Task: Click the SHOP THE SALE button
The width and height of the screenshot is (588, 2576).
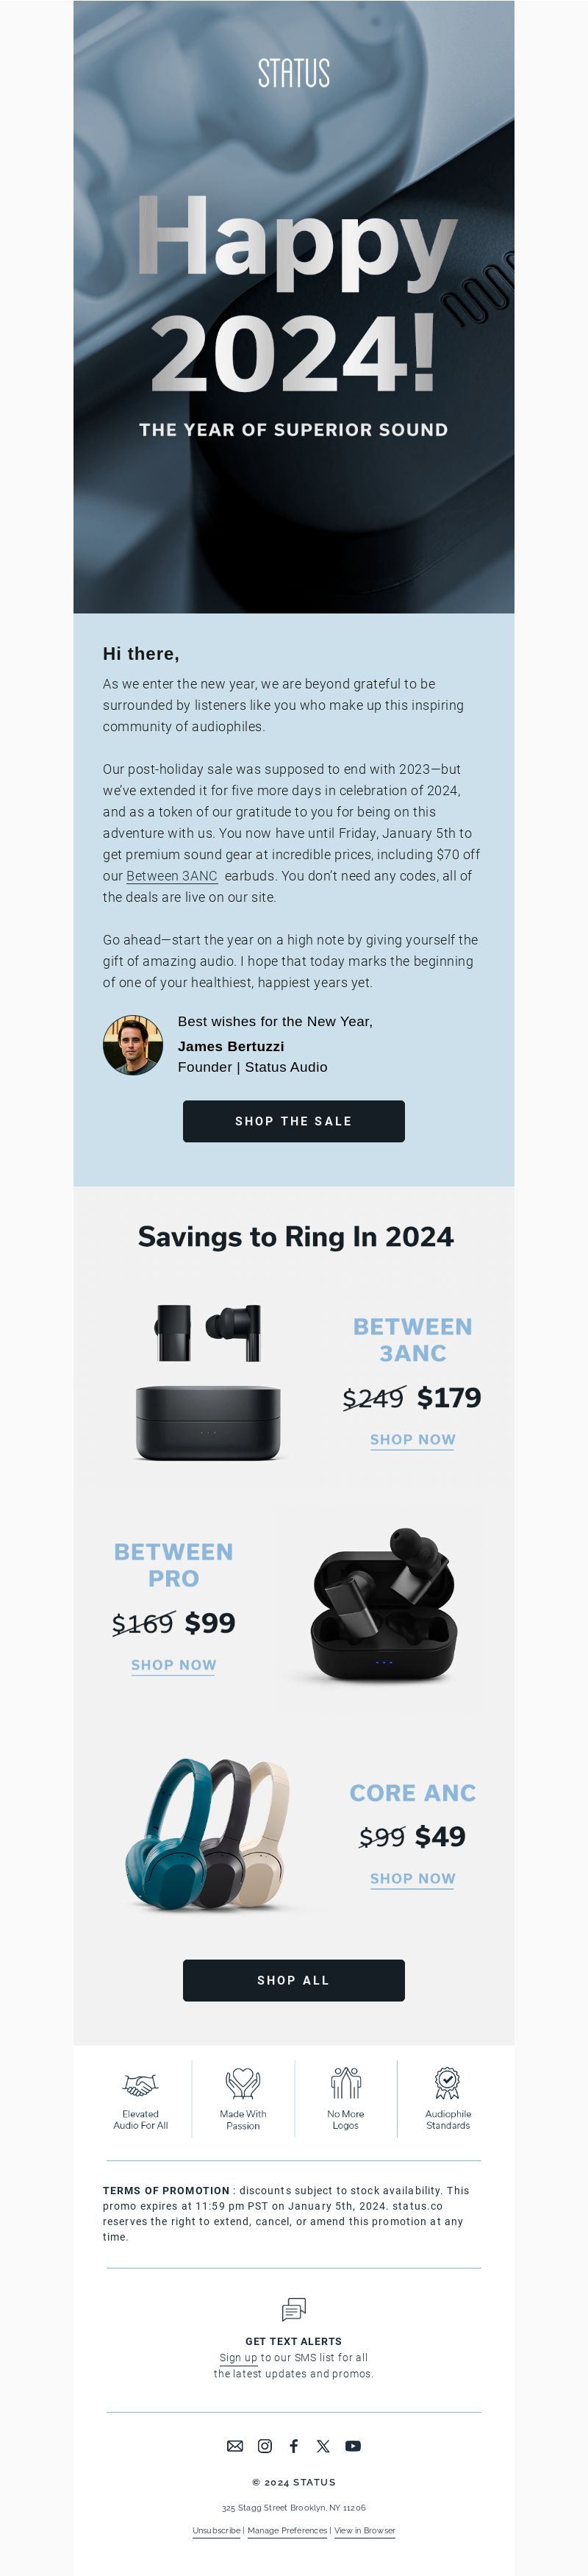Action: 294,1121
